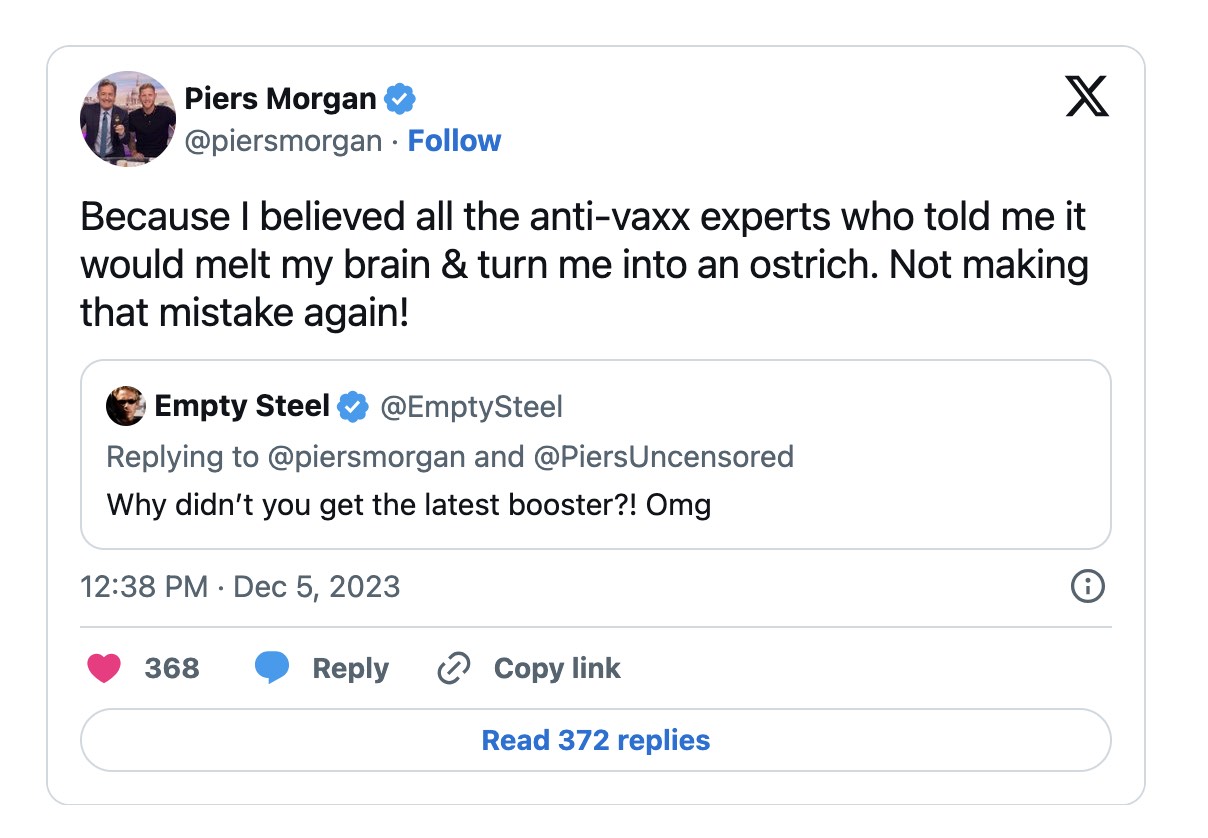Open the @piersmorgan handle
The height and width of the screenshot is (838, 1208).
(x=283, y=141)
